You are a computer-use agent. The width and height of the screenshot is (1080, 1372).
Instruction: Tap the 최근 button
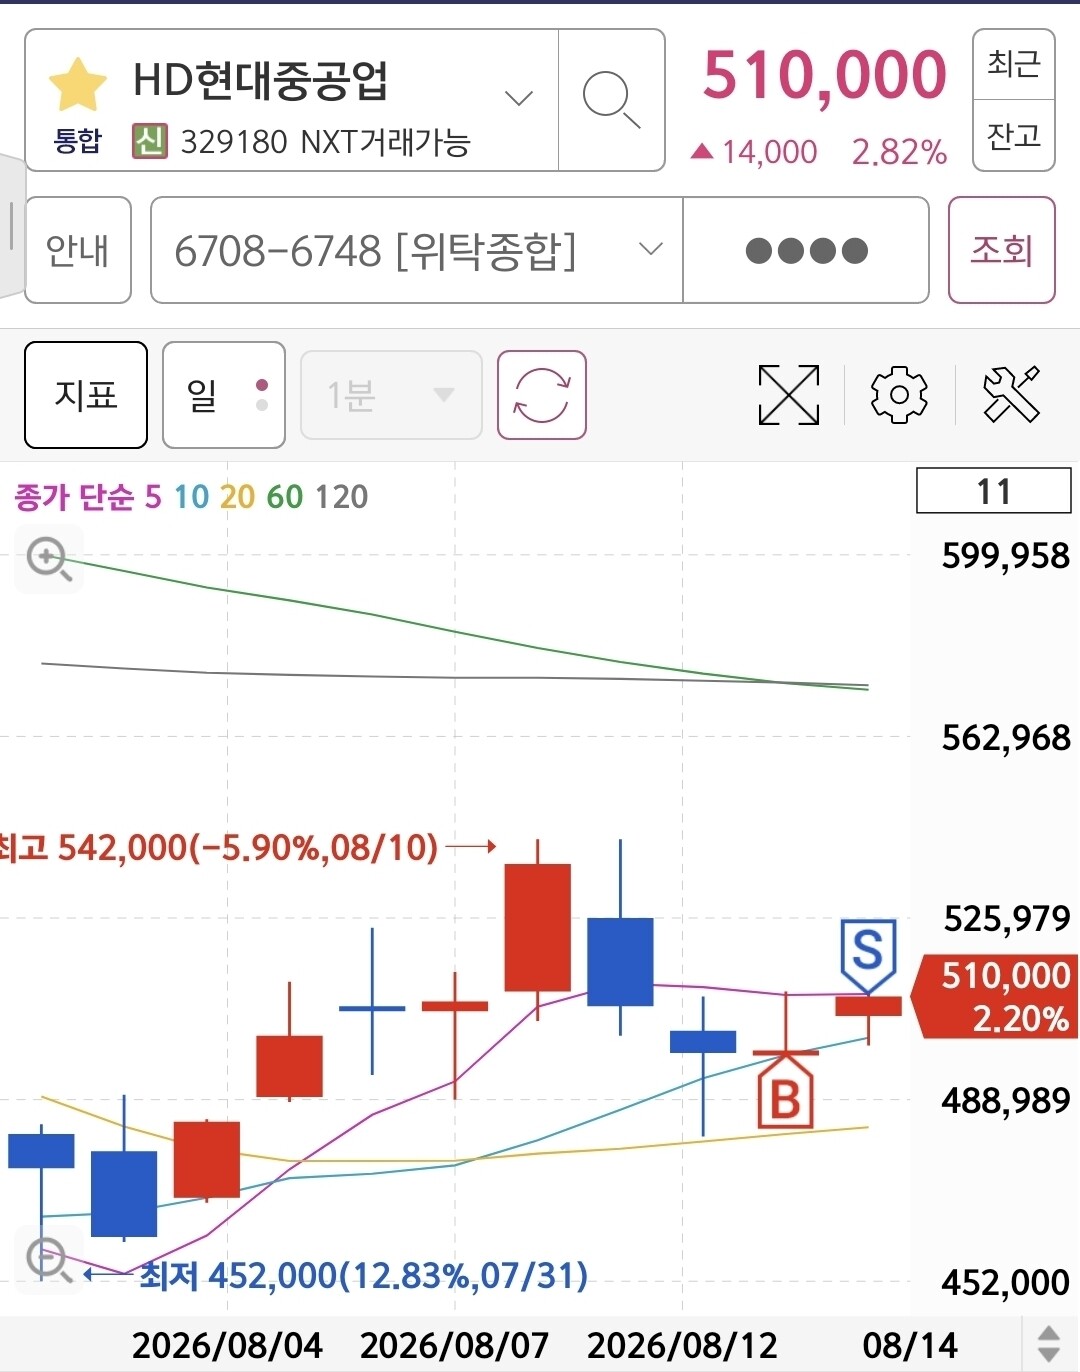point(1013,65)
